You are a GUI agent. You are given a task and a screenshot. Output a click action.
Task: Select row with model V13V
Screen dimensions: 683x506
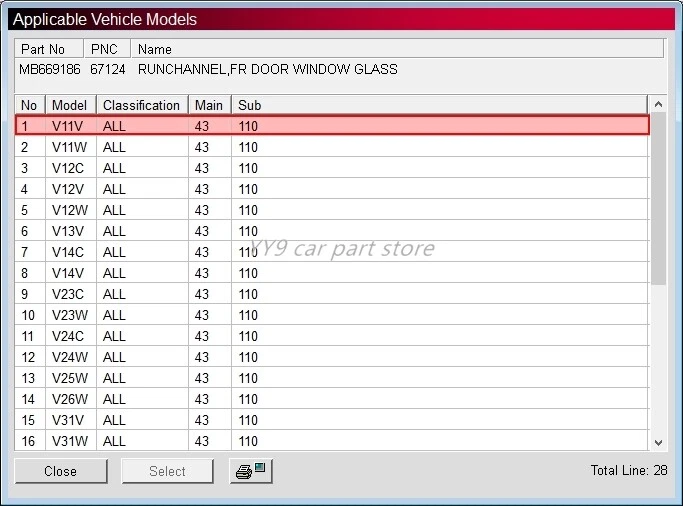(332, 231)
